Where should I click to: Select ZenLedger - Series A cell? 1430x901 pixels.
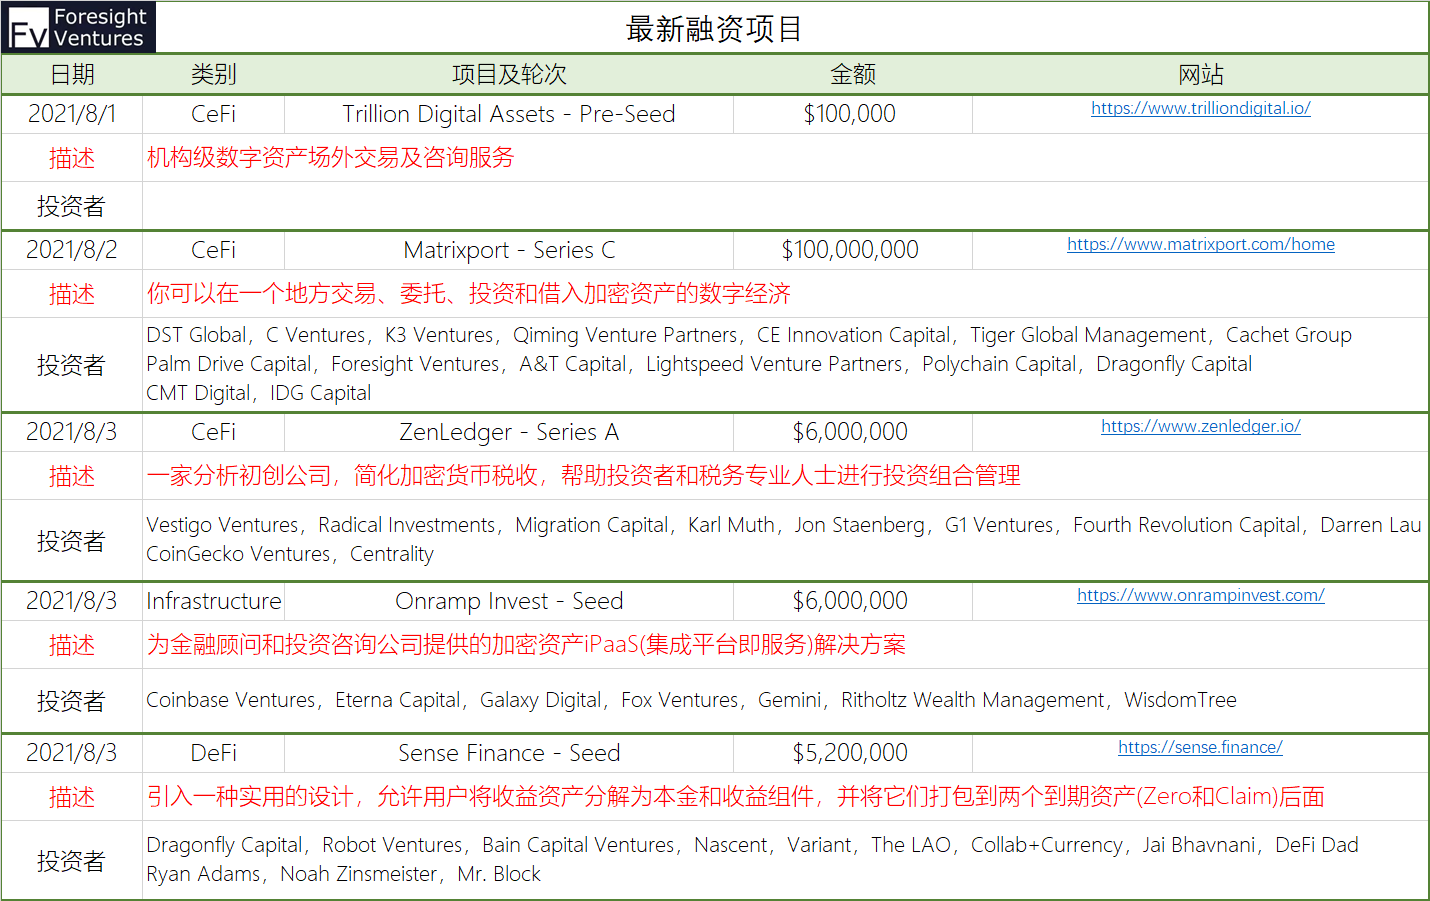point(509,432)
